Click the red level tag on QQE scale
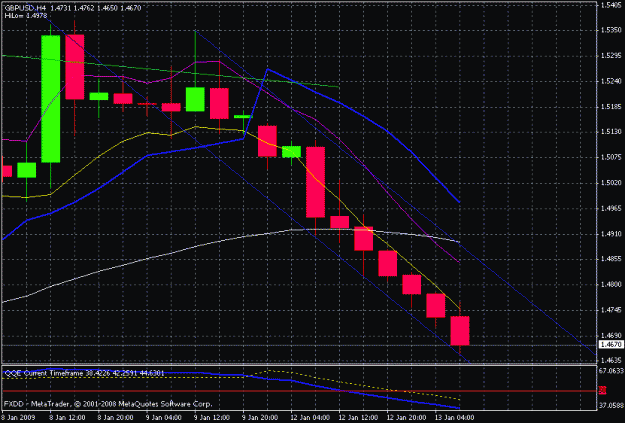625x423 pixels. [x=603, y=390]
